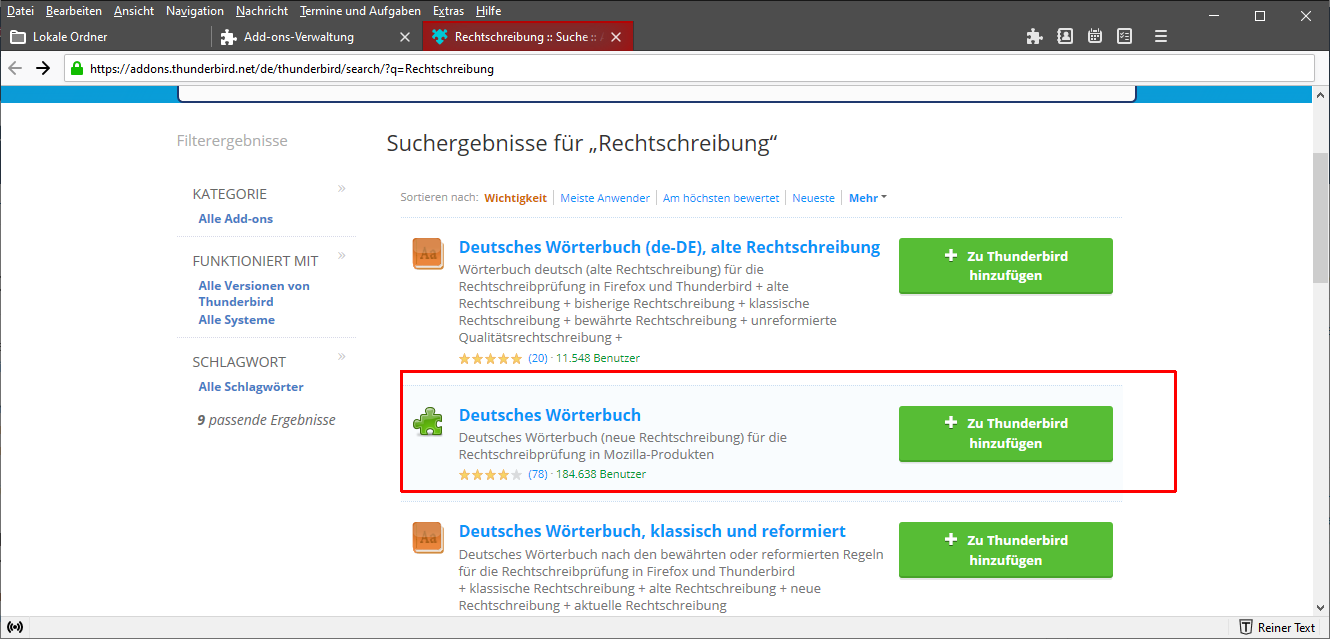
Task: Click the 'Filterergebnisse' heading
Action: [x=232, y=141]
